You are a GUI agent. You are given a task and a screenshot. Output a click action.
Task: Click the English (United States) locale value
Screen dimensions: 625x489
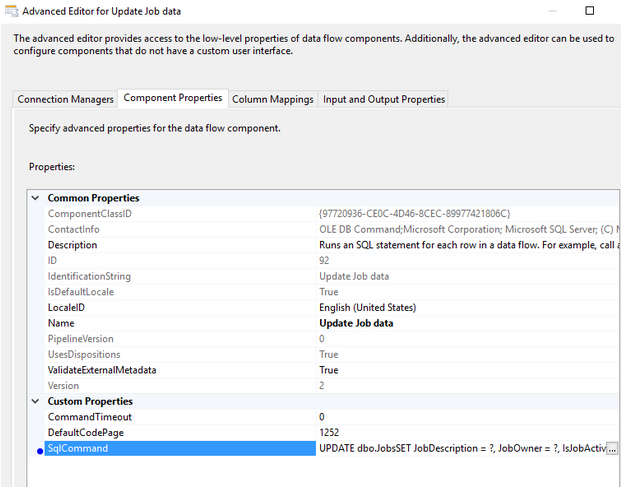[x=367, y=307]
